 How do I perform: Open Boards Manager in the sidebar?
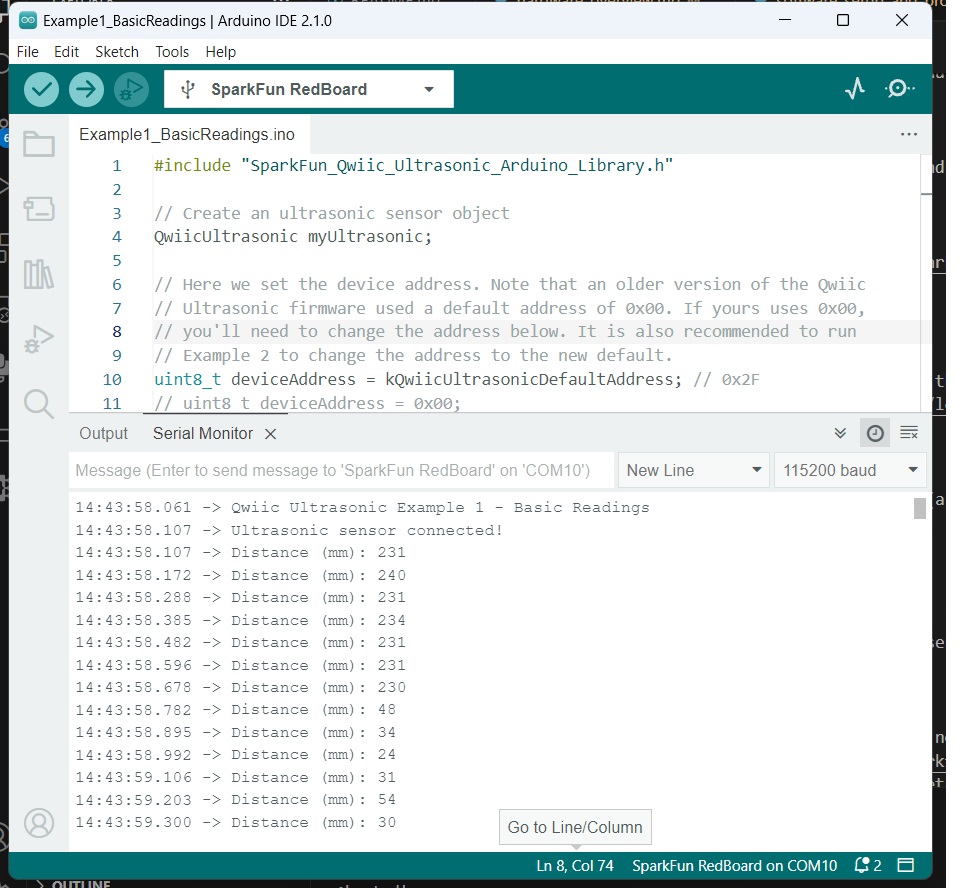click(x=39, y=209)
